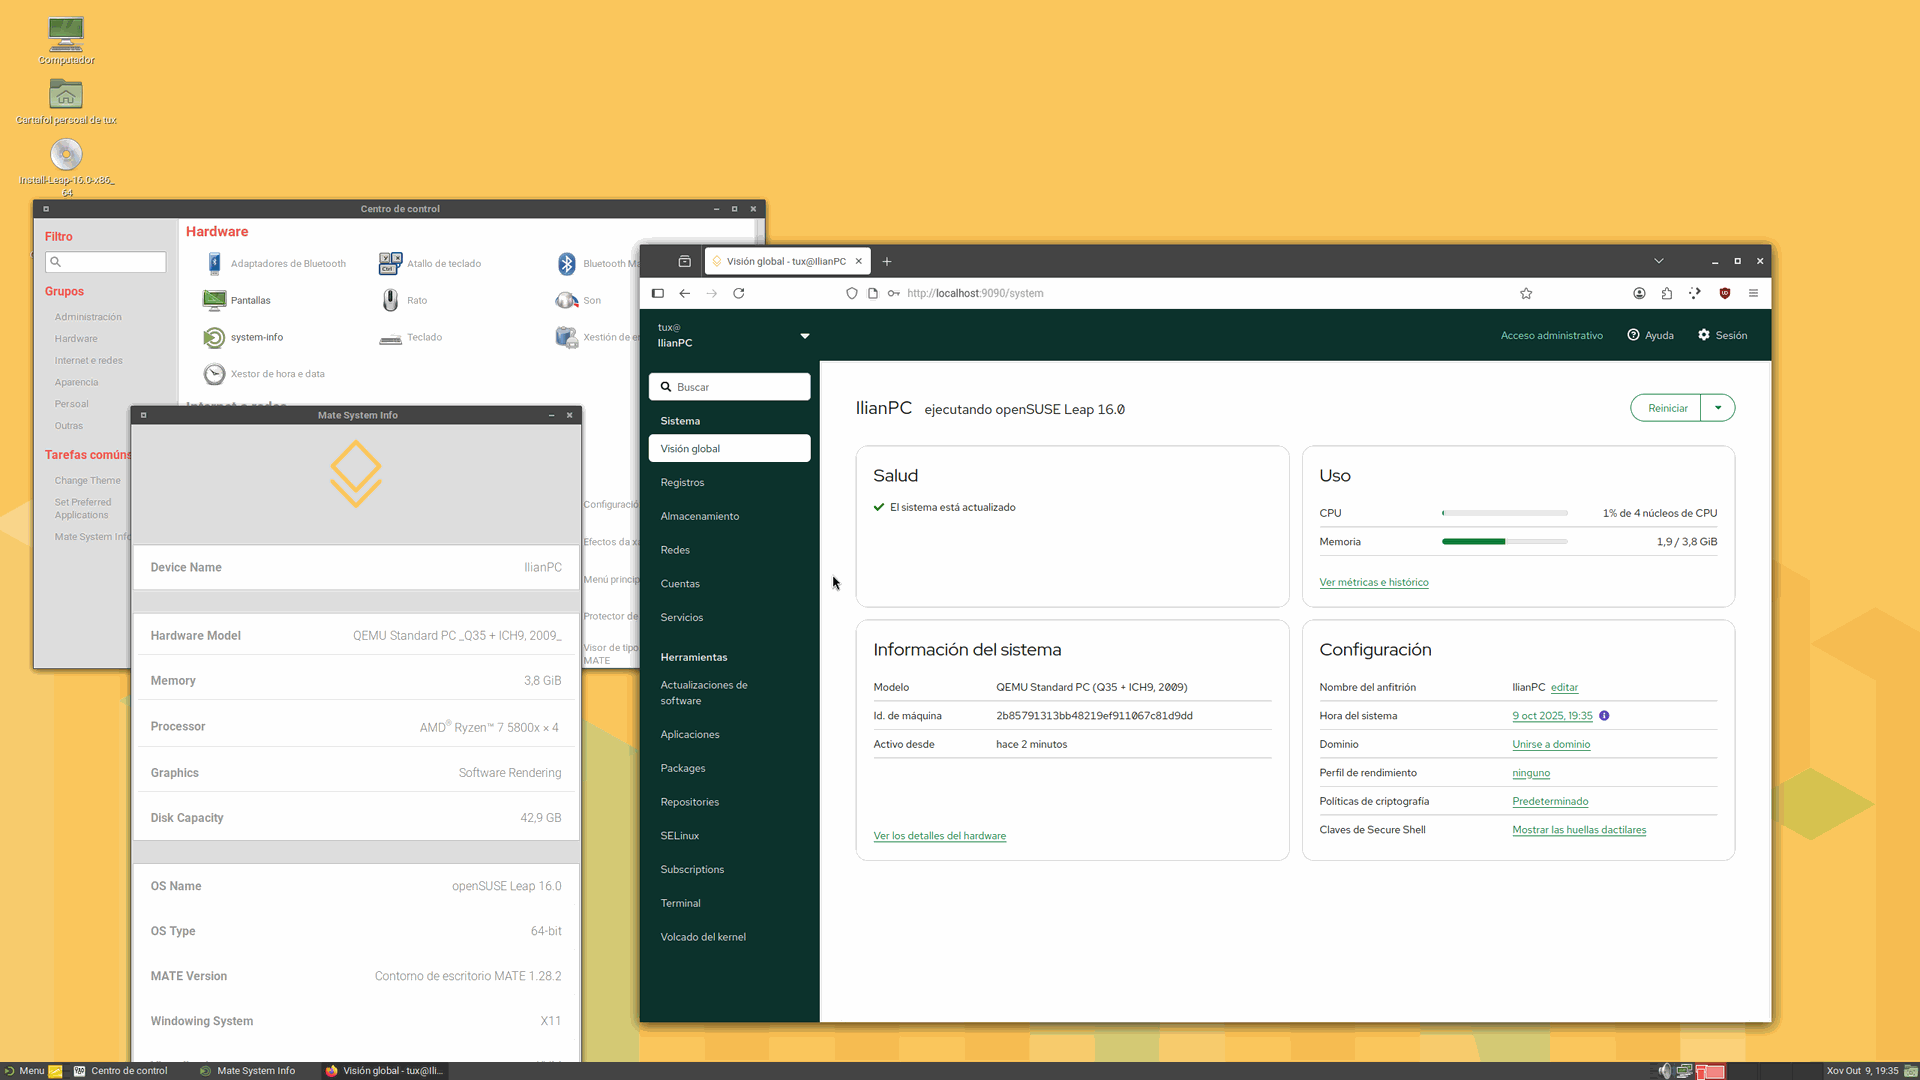Open the Sesión menu
The height and width of the screenshot is (1080, 1920).
[1722, 336]
